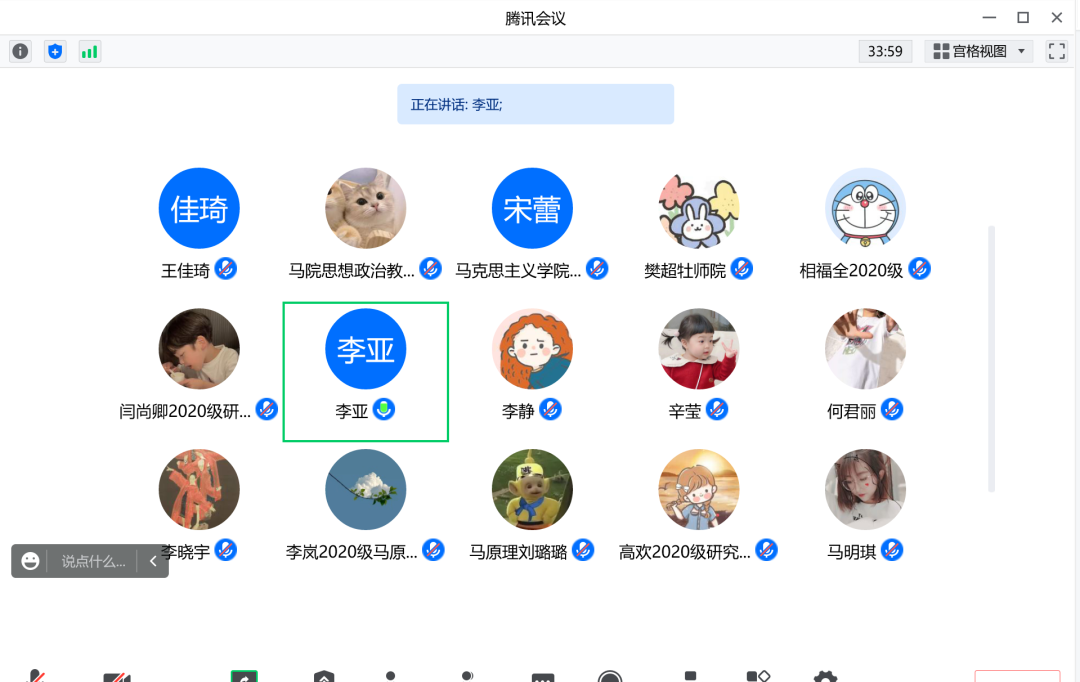Click the settings gear in bottom toolbar

(825, 676)
